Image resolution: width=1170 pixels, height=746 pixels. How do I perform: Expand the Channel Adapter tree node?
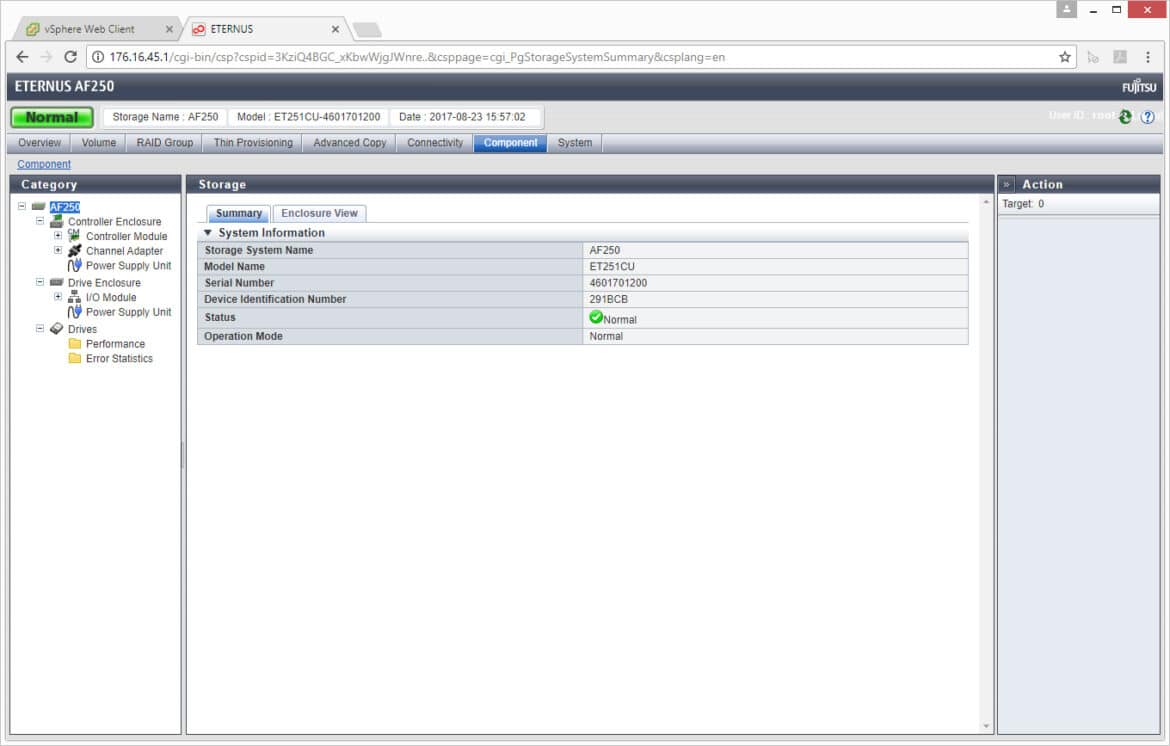point(57,250)
